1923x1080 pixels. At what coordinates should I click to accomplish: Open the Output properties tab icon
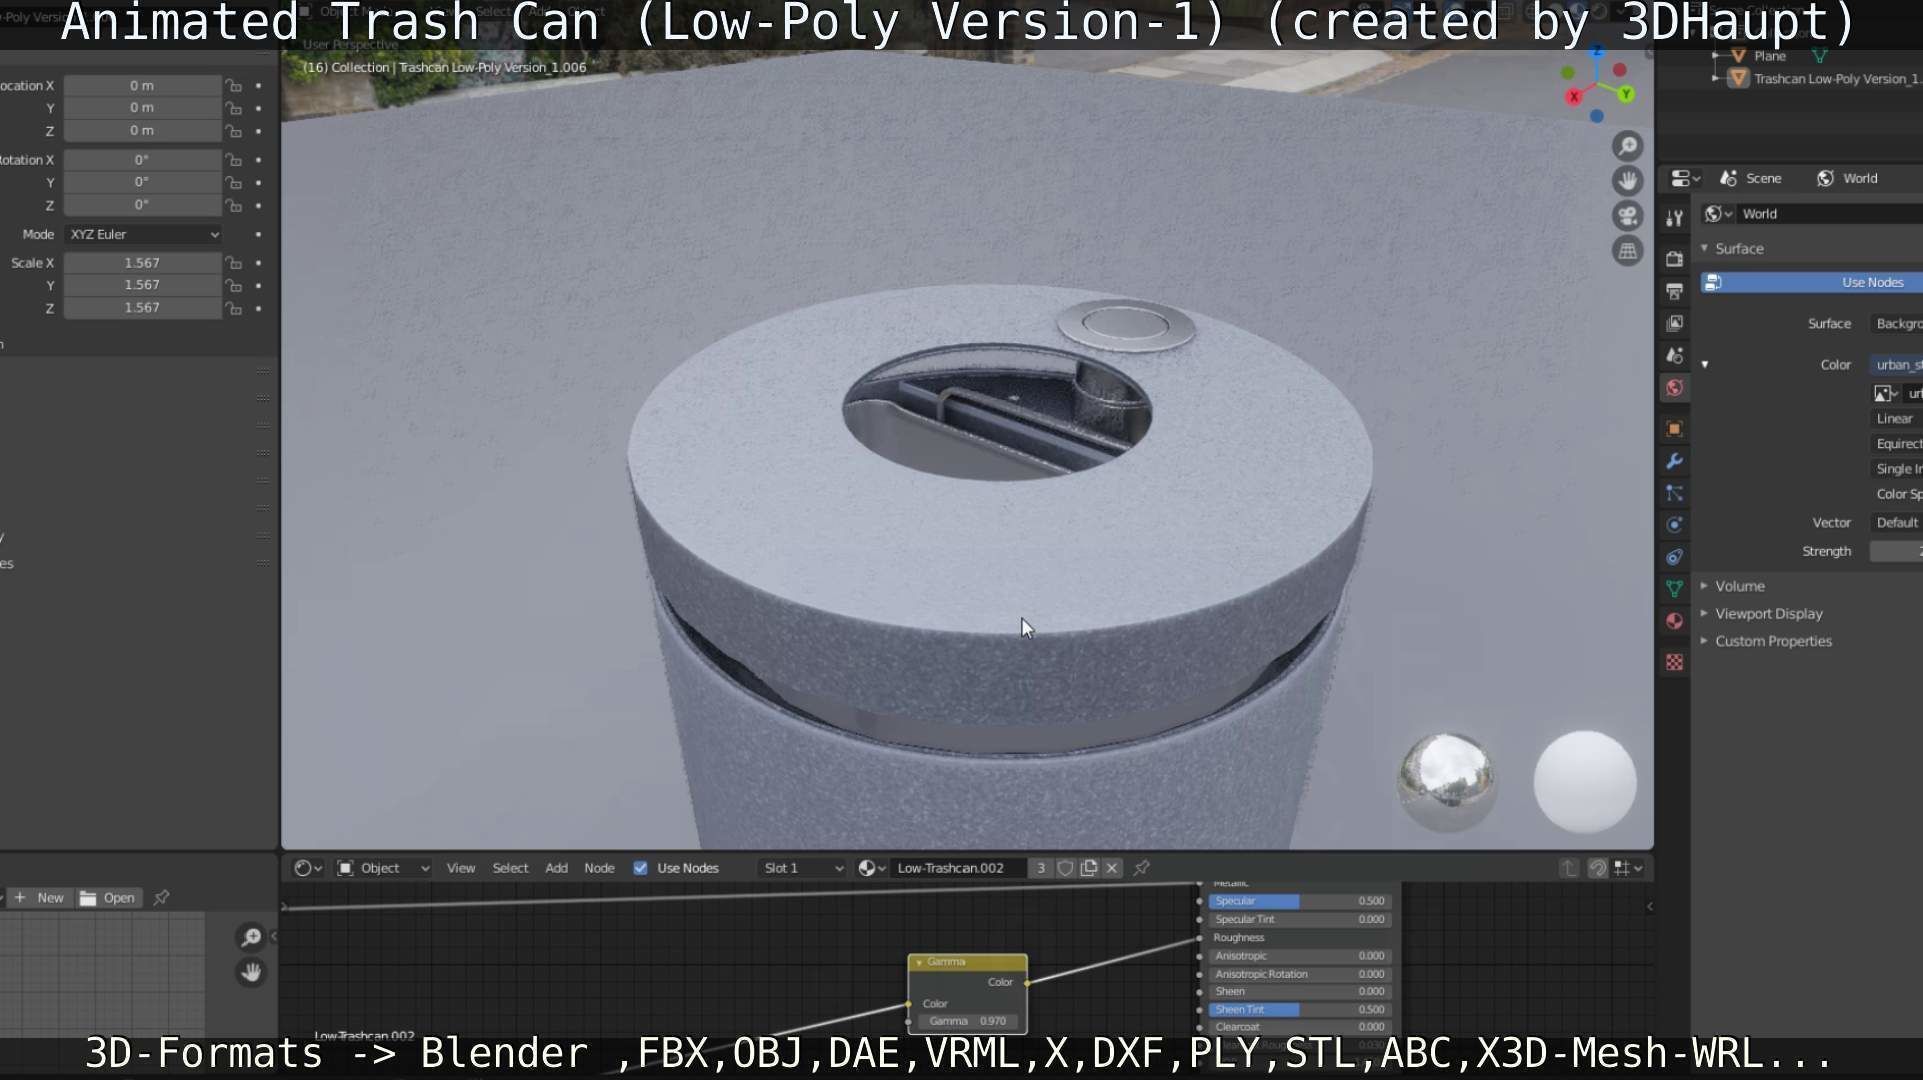pyautogui.click(x=1674, y=291)
